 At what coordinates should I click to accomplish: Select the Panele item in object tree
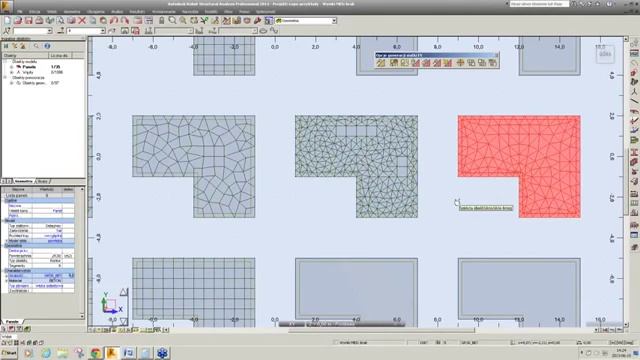(x=29, y=67)
